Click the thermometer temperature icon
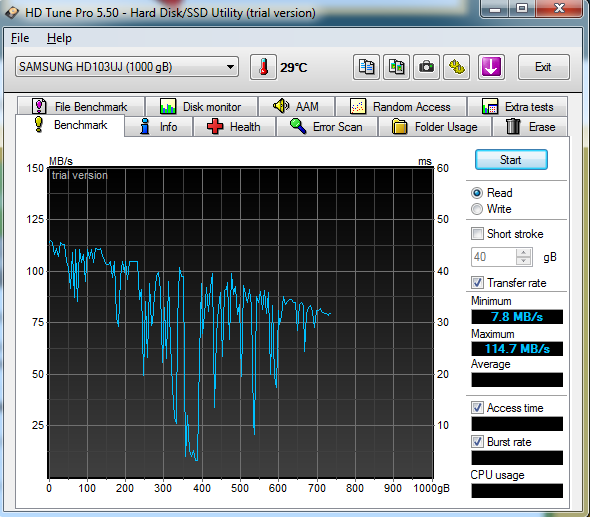Screen dimensions: 590x517 tap(263, 67)
